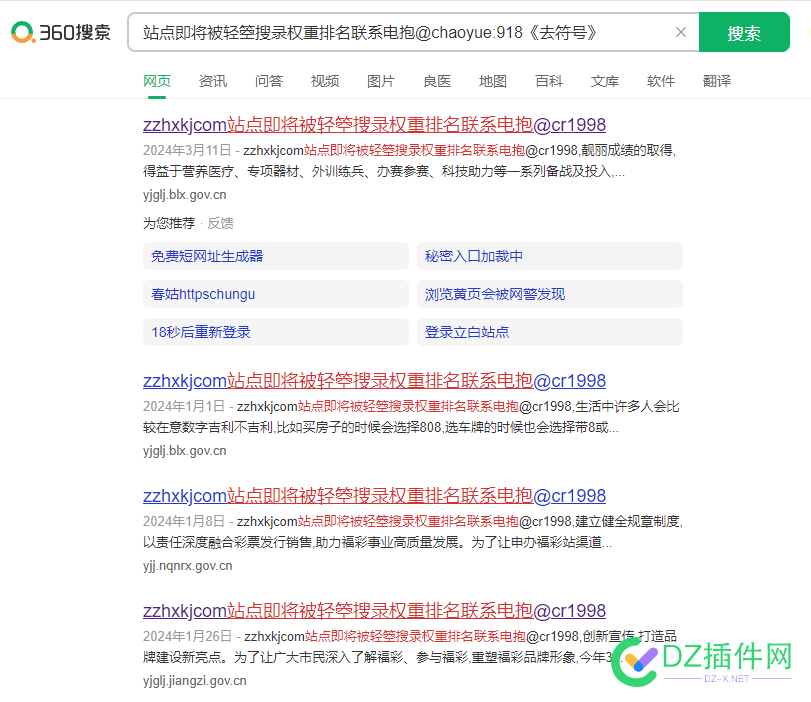Click the 为您推荐 label
Screen dimensions: 811x702
coord(169,223)
